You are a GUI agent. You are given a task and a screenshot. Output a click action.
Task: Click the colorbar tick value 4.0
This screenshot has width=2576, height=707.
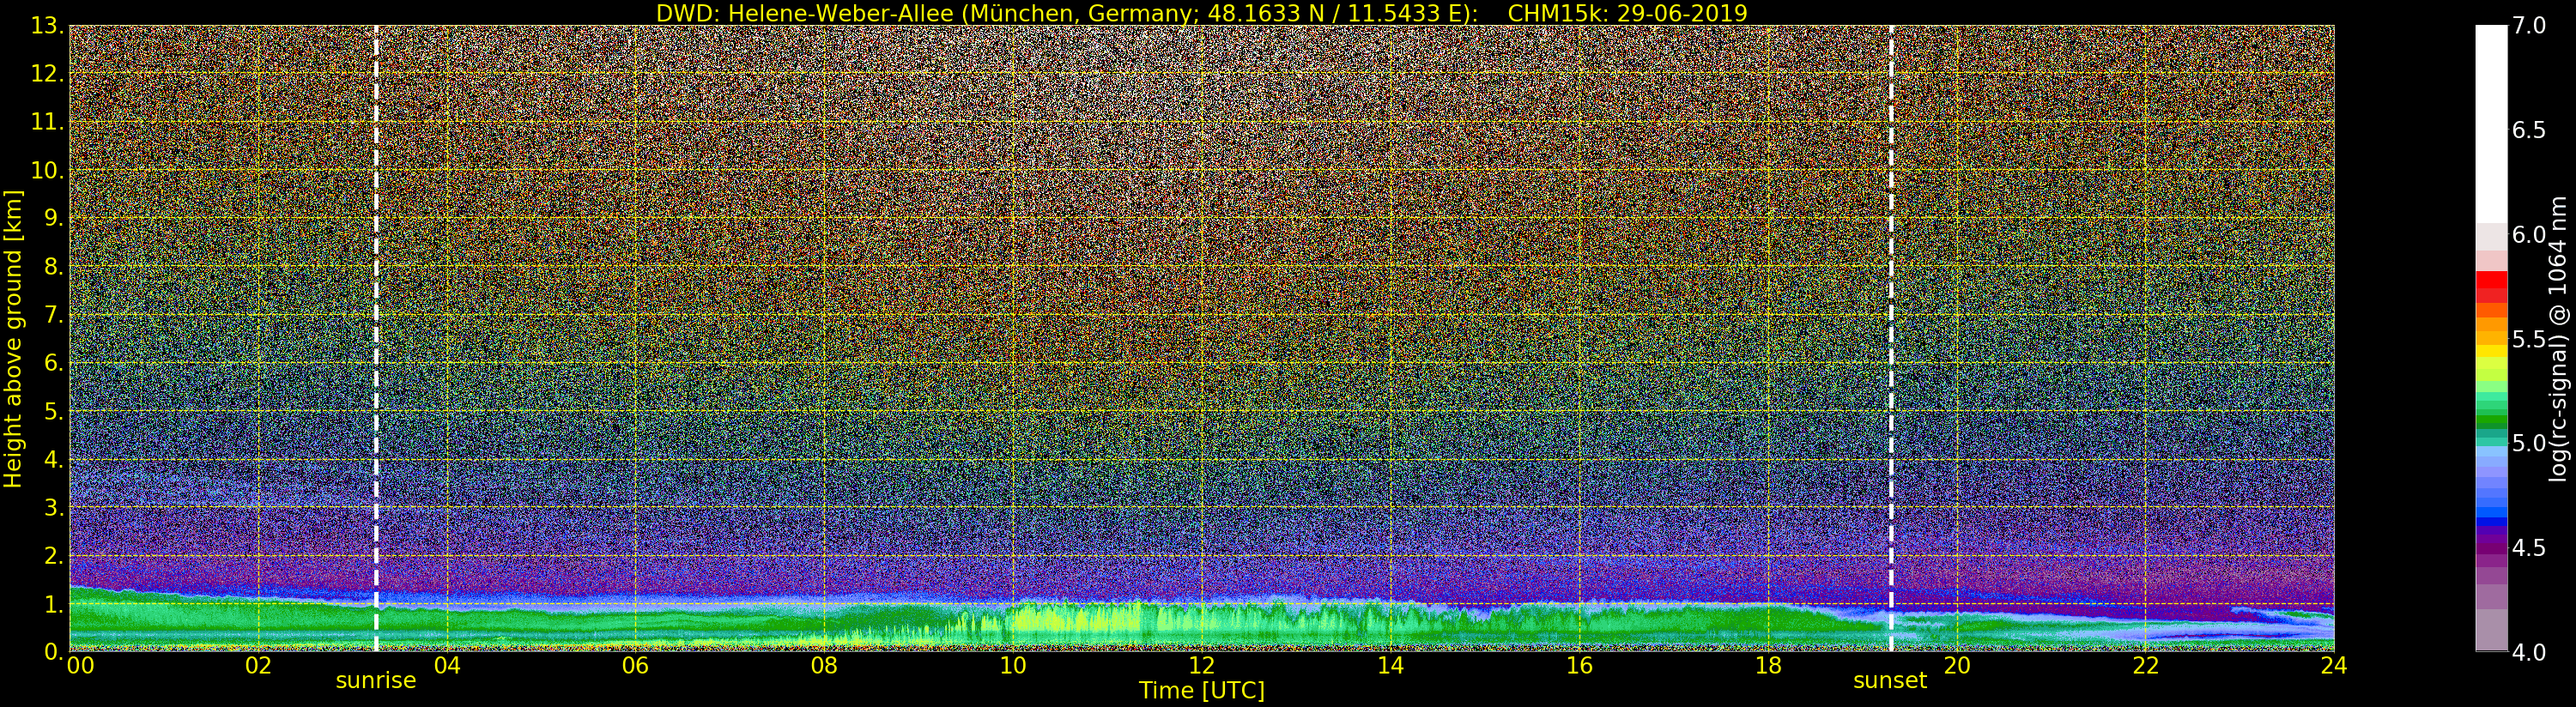point(2529,652)
